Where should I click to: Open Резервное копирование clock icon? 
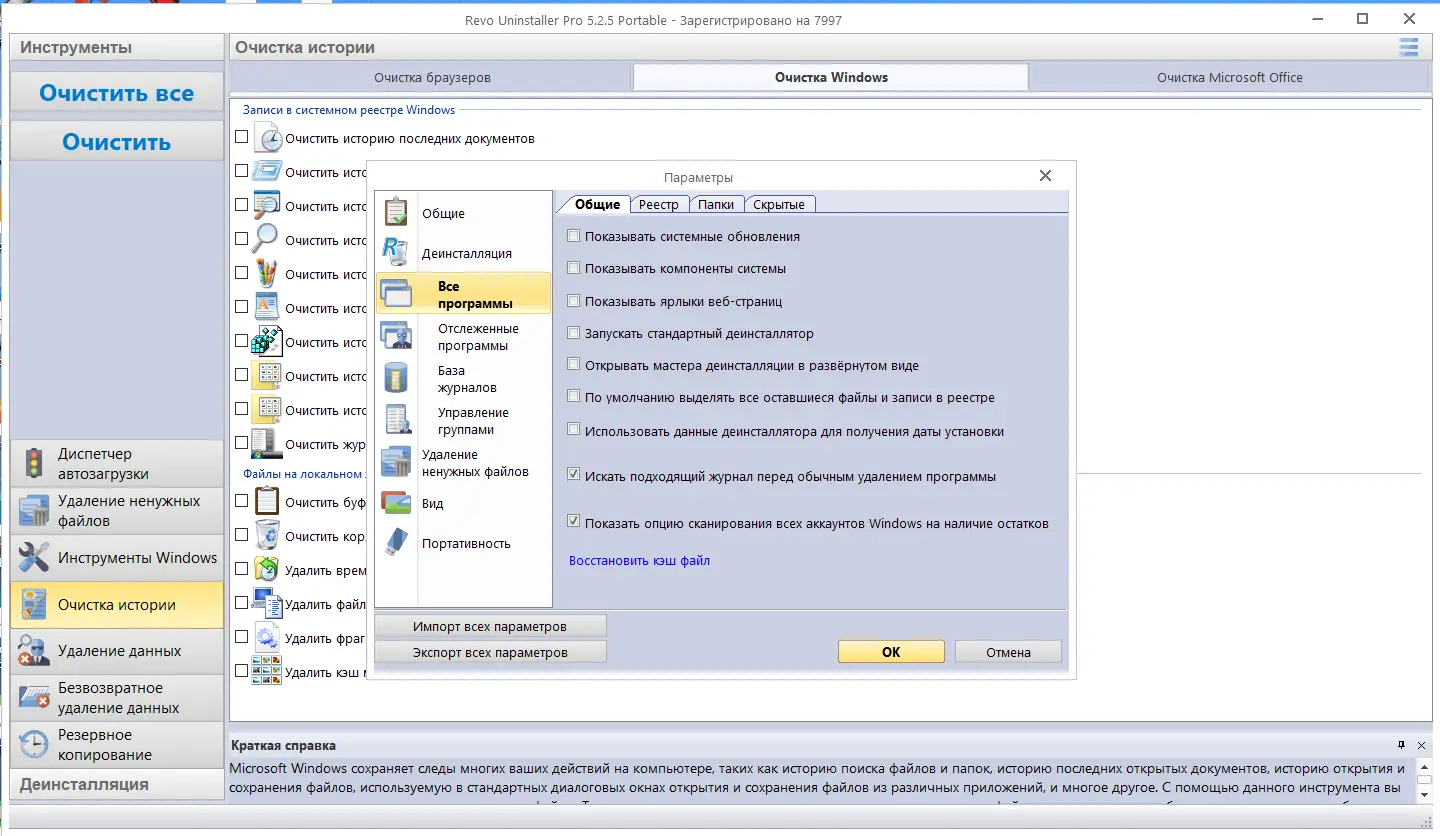pyautogui.click(x=34, y=744)
